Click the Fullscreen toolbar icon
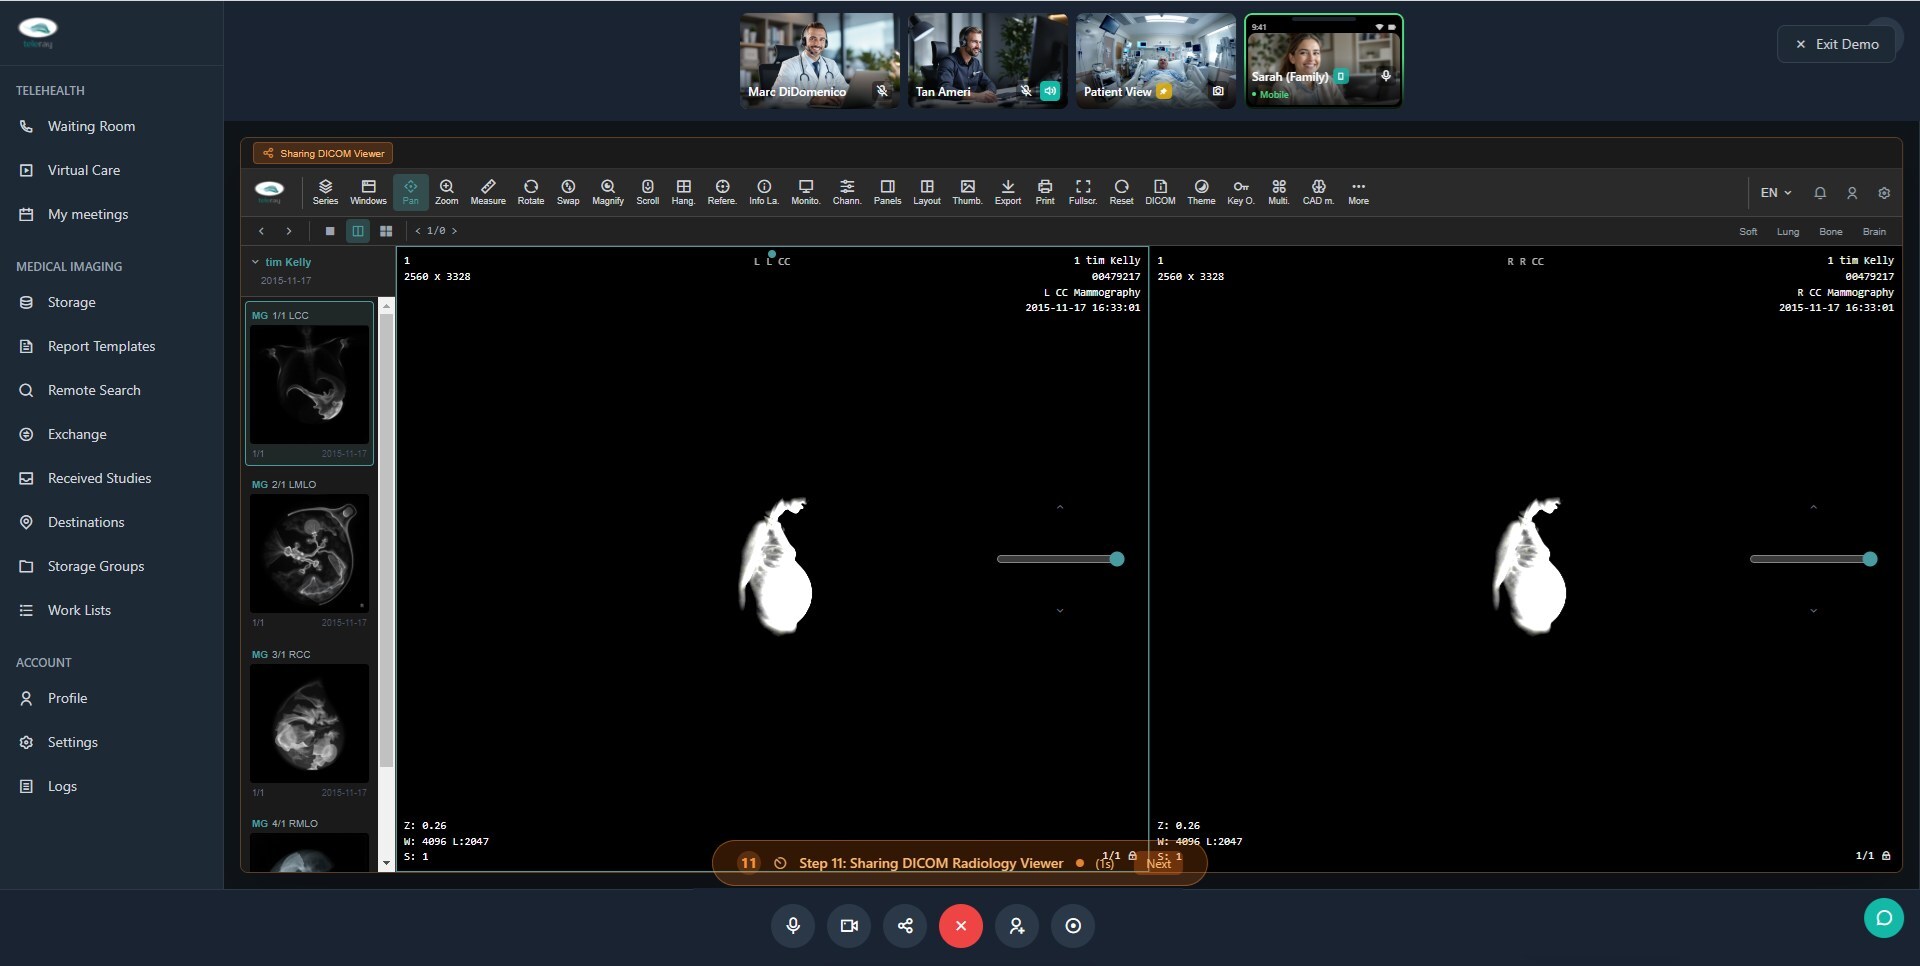The image size is (1920, 966). pos(1082,192)
